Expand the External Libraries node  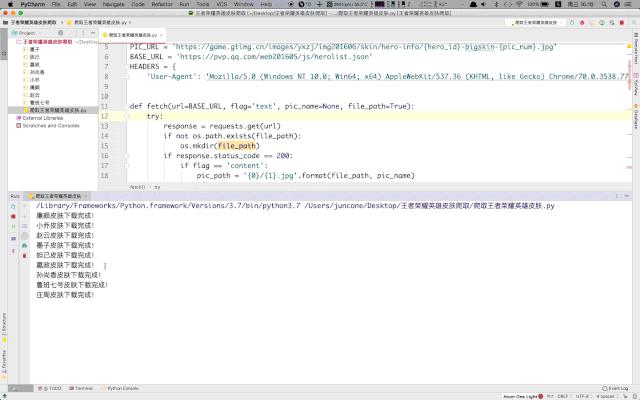pos(14,118)
